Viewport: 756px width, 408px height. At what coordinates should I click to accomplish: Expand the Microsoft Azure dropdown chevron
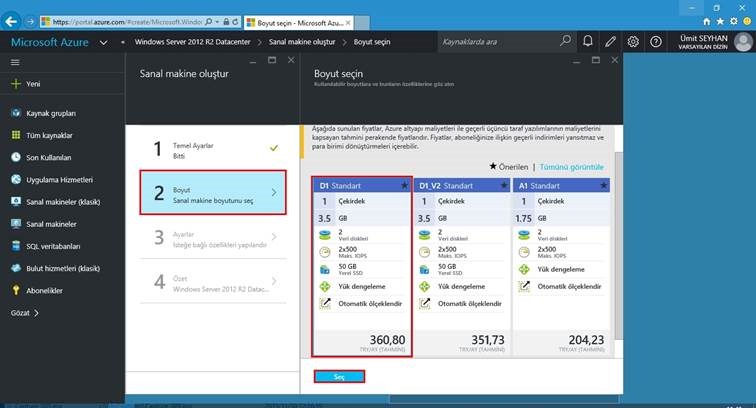103,42
